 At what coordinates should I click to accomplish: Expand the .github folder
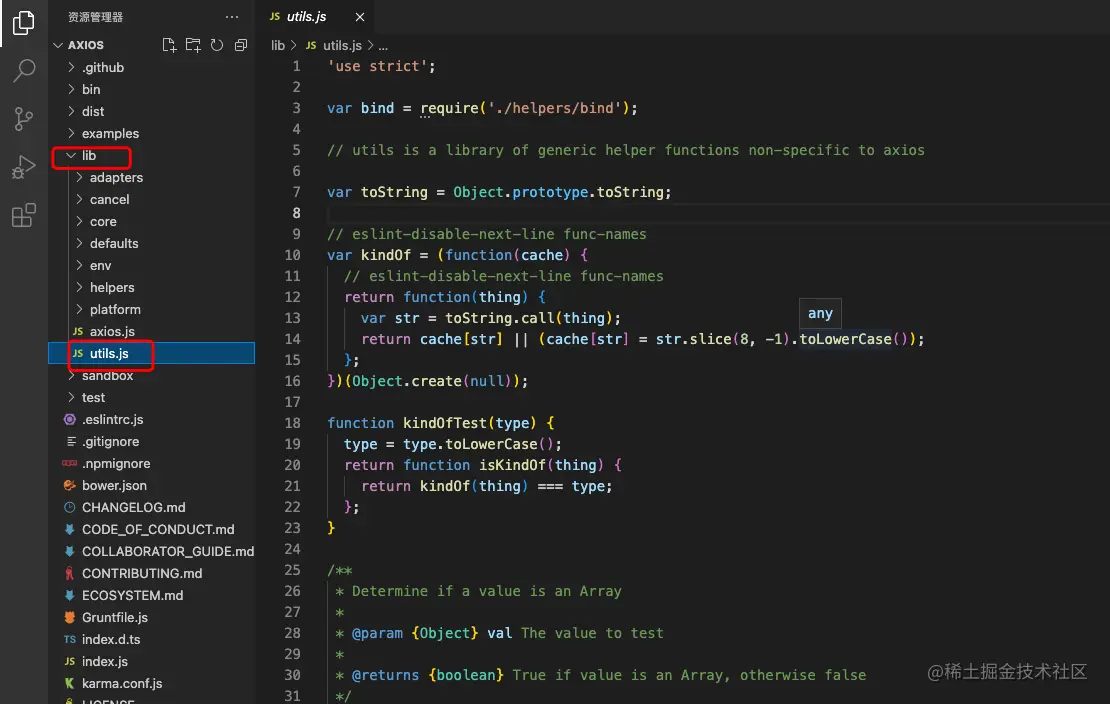pyautogui.click(x=151, y=67)
